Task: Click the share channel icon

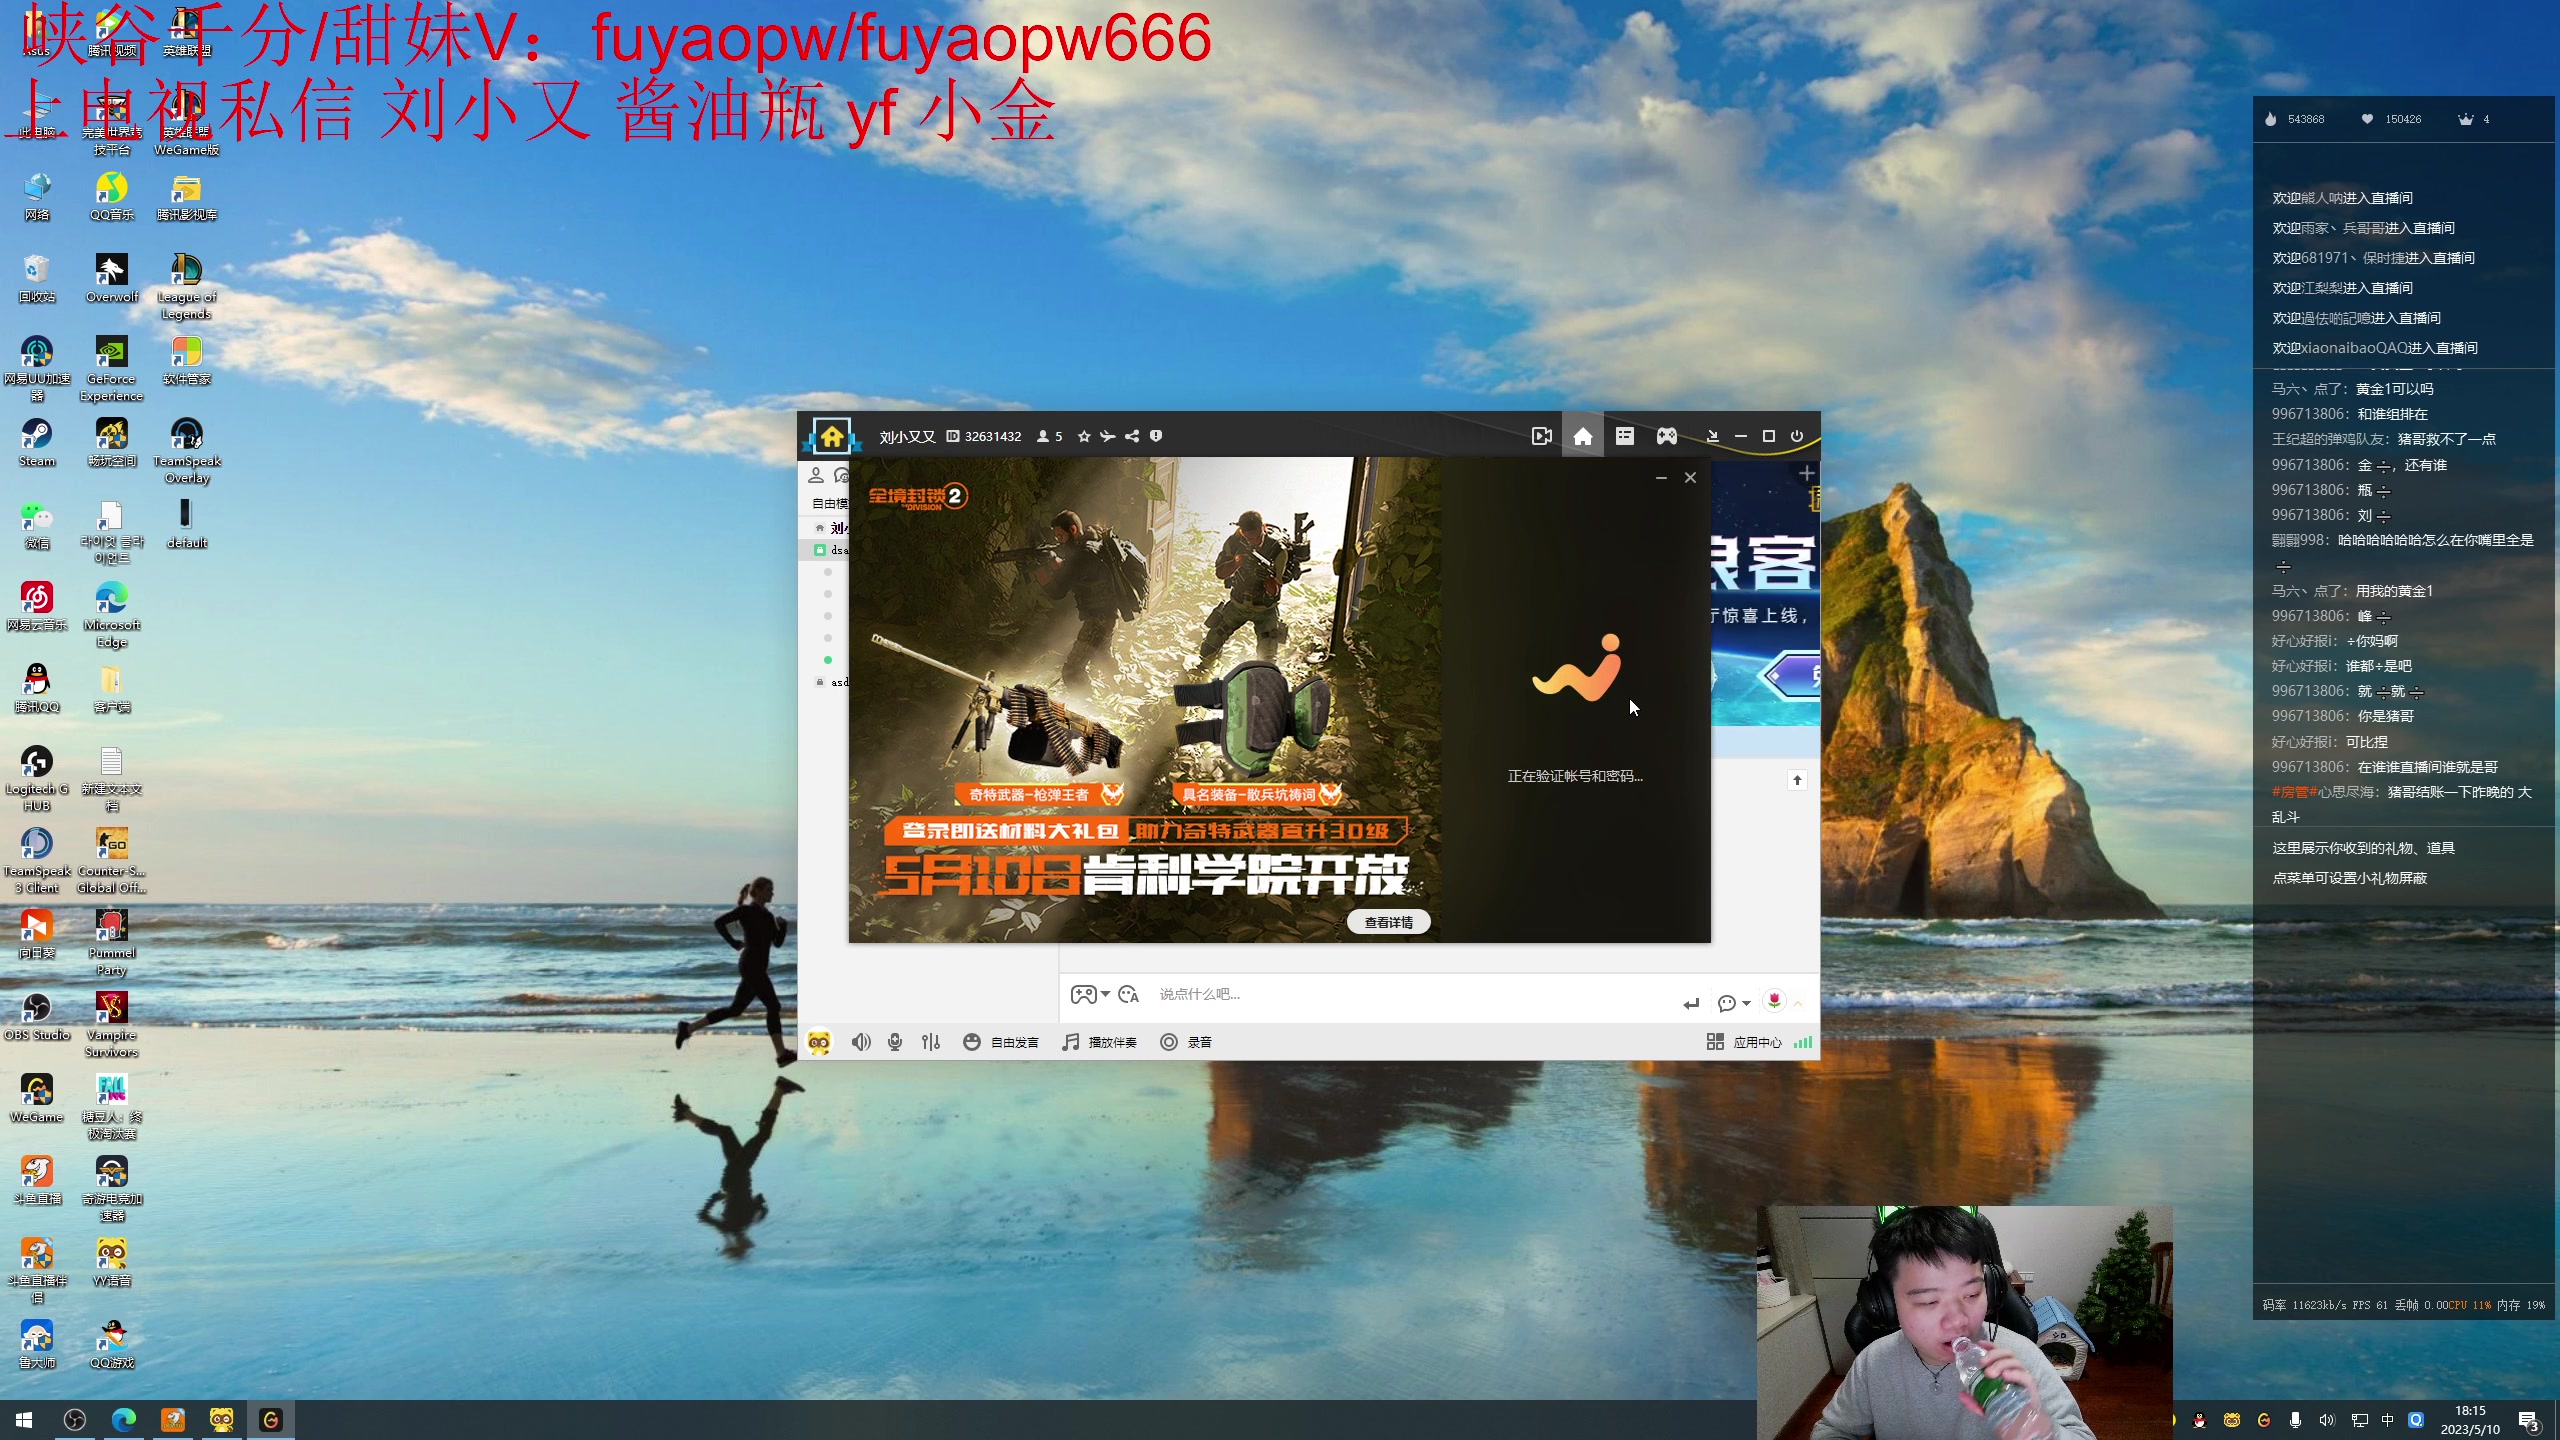Action: [x=1132, y=436]
